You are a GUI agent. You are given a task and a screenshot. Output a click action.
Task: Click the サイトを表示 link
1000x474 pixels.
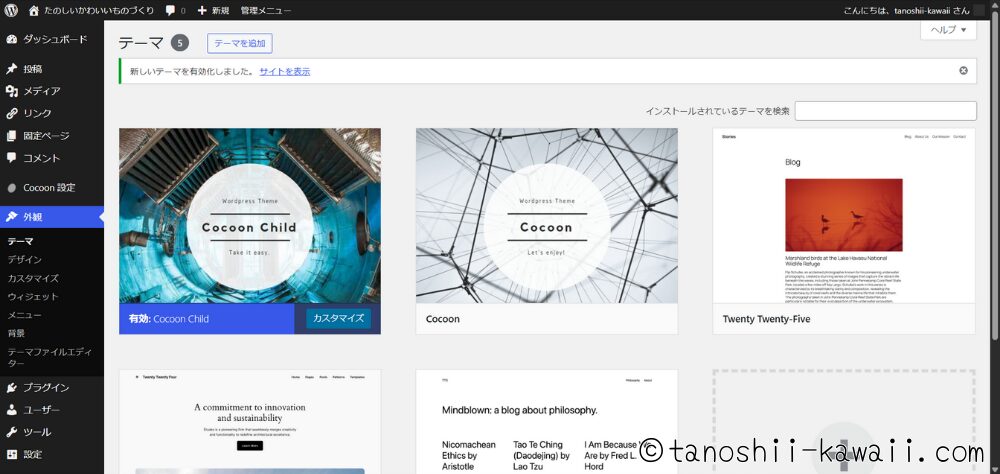(284, 72)
